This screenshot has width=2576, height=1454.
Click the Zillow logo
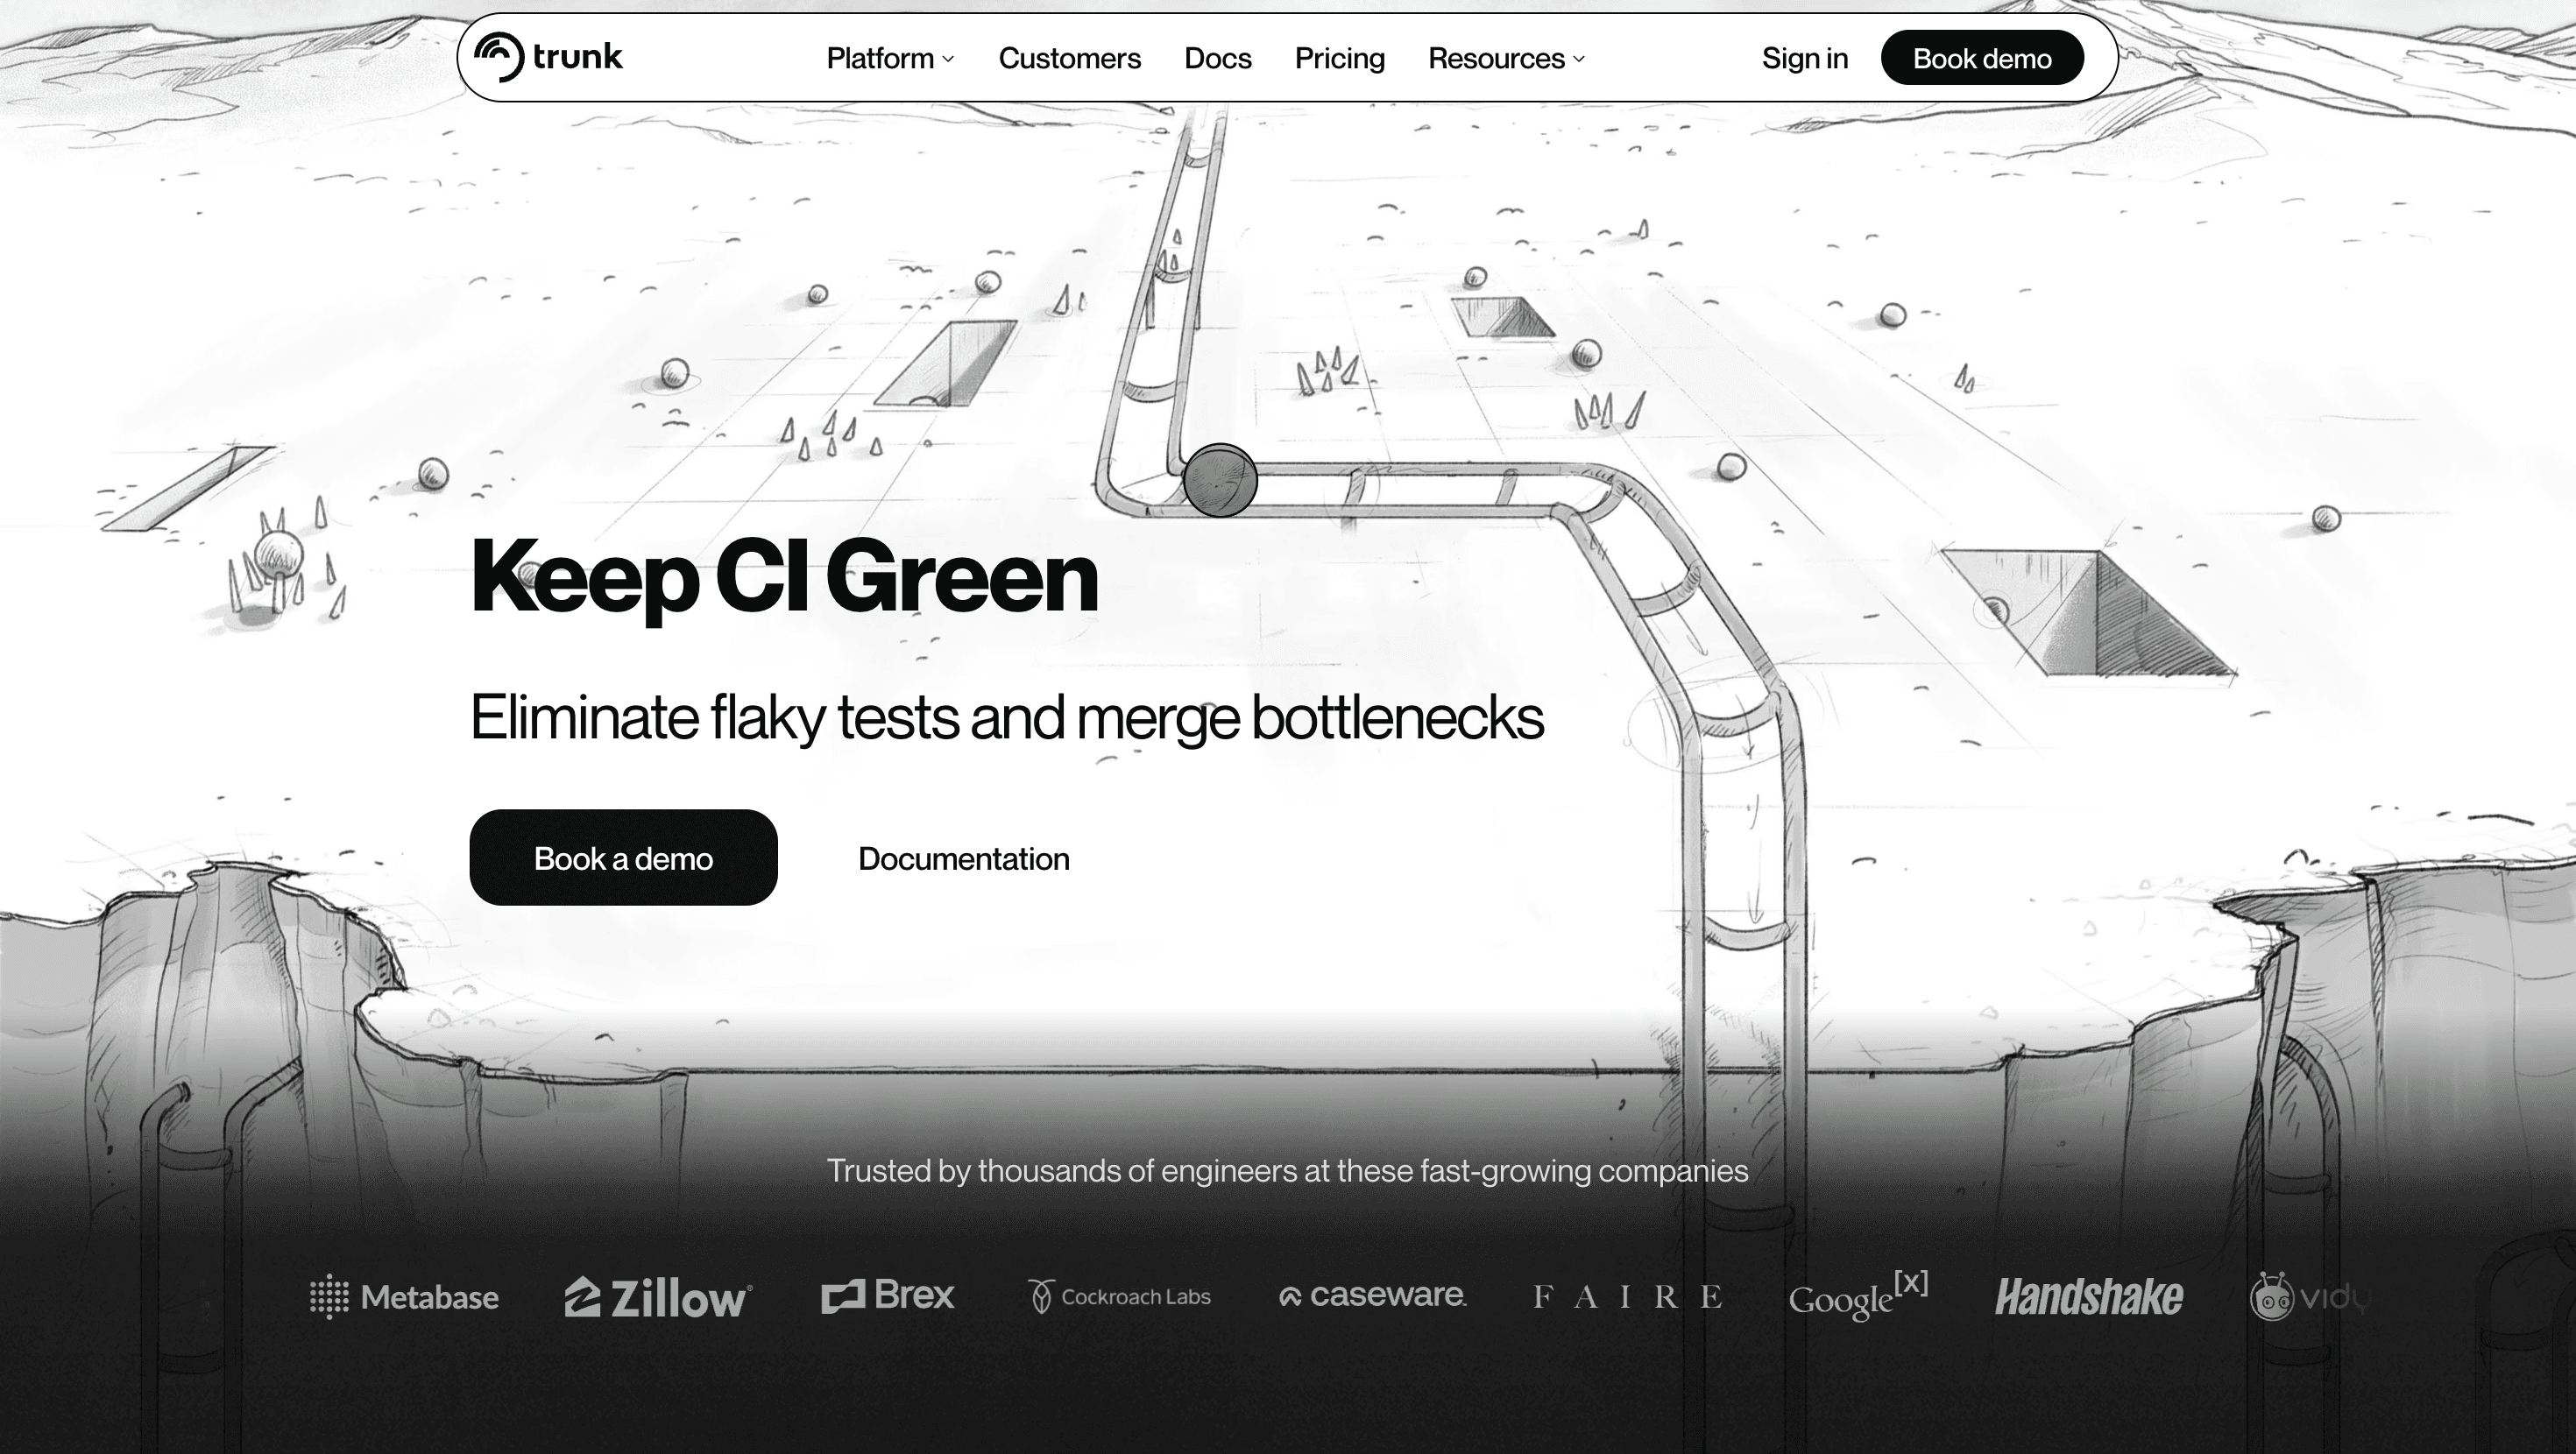click(x=658, y=1297)
